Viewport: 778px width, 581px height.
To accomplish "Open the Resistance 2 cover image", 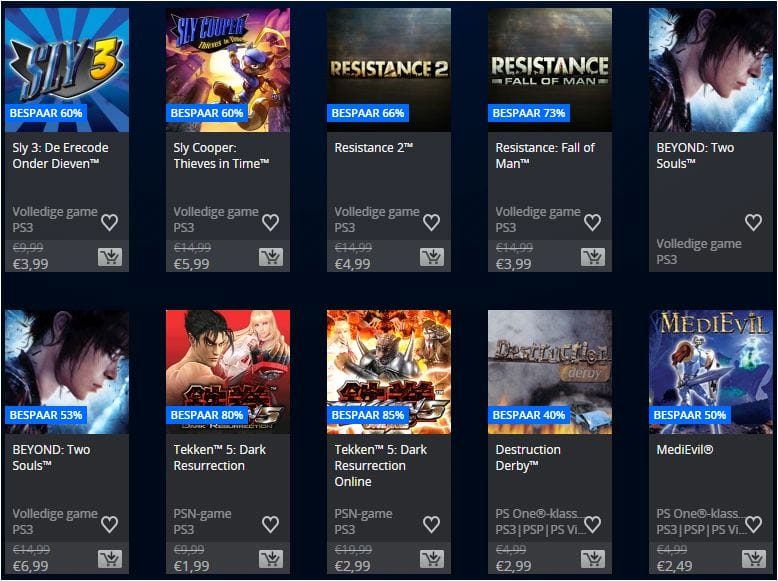I will 389,70.
